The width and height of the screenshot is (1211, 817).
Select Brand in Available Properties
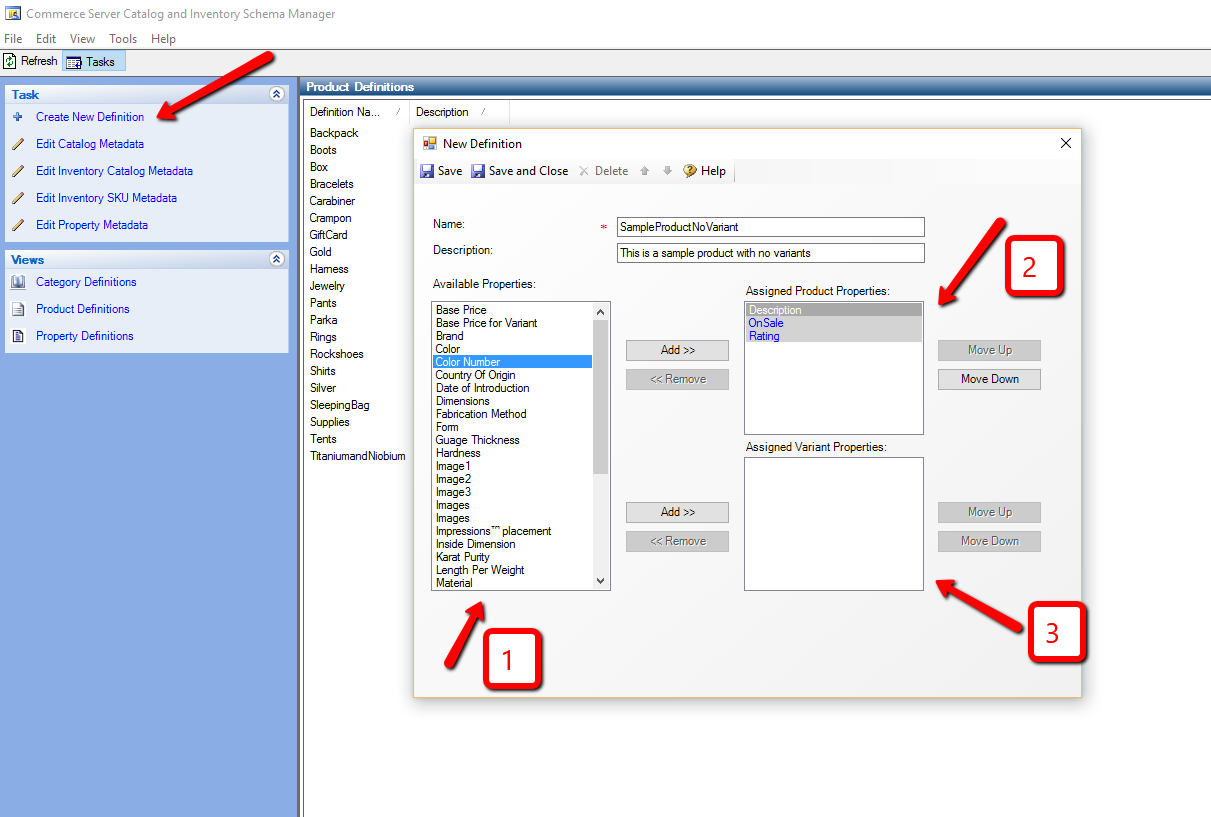tap(512, 336)
